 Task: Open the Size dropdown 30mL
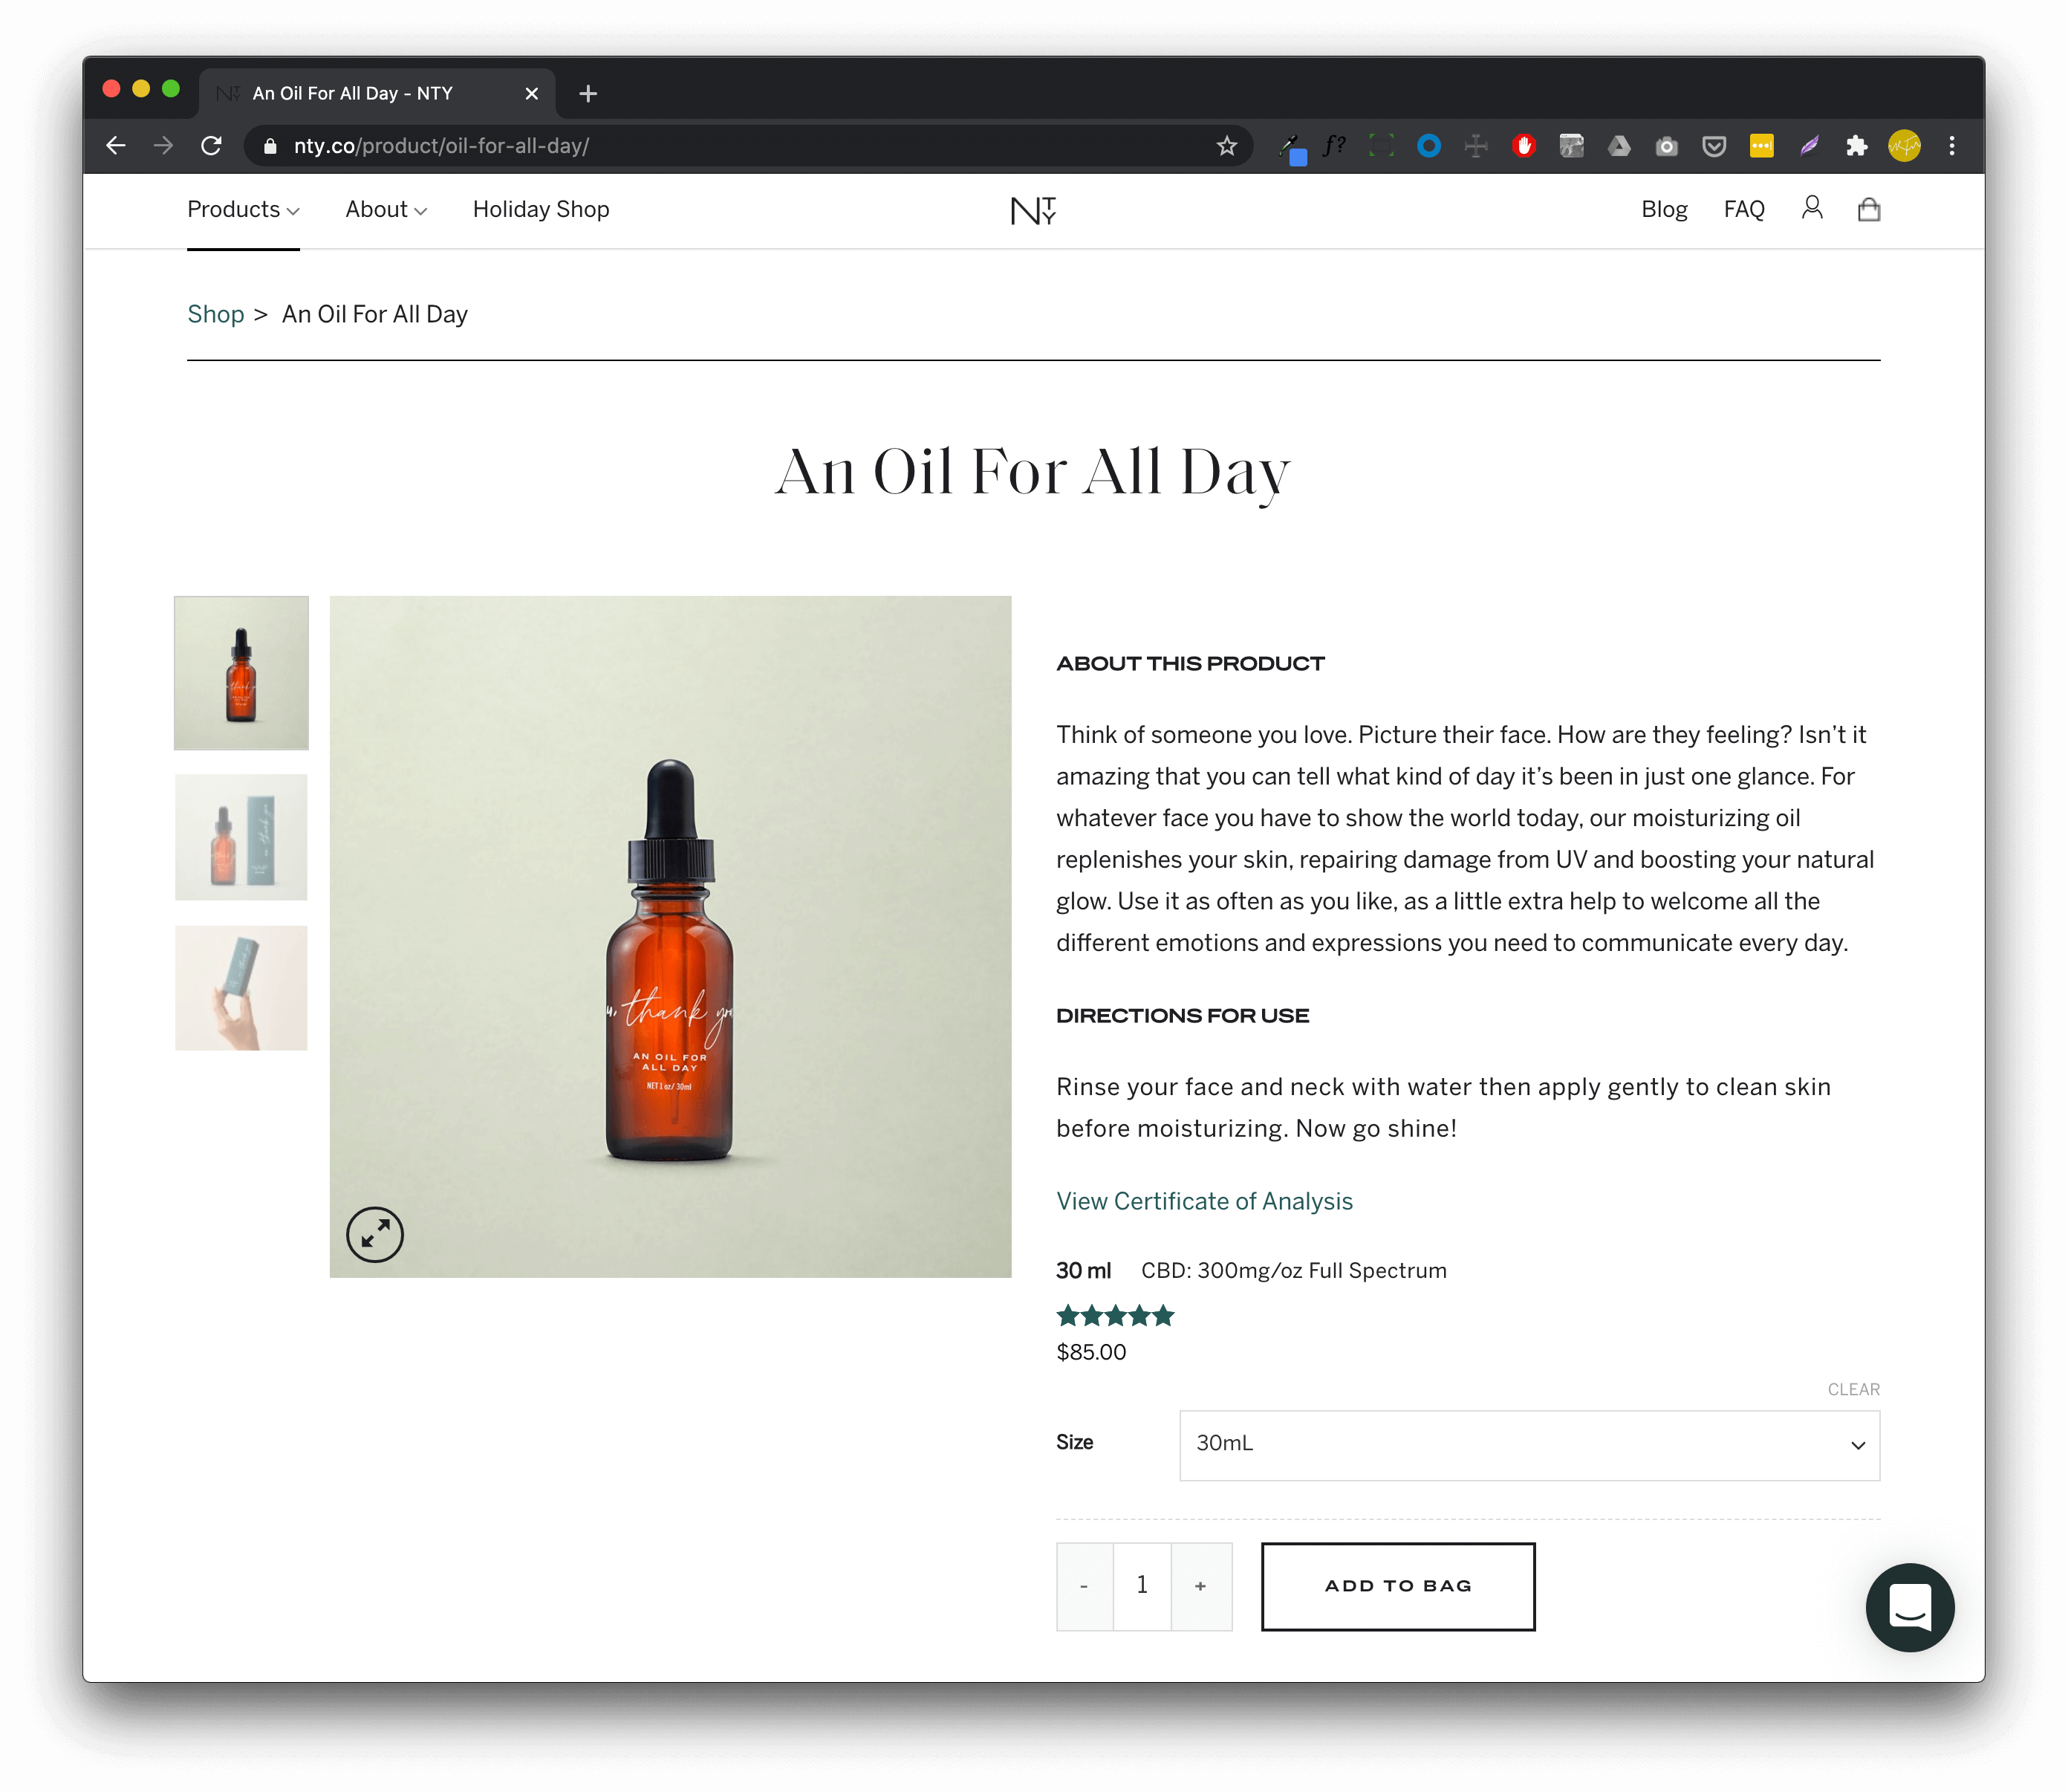pyautogui.click(x=1528, y=1444)
